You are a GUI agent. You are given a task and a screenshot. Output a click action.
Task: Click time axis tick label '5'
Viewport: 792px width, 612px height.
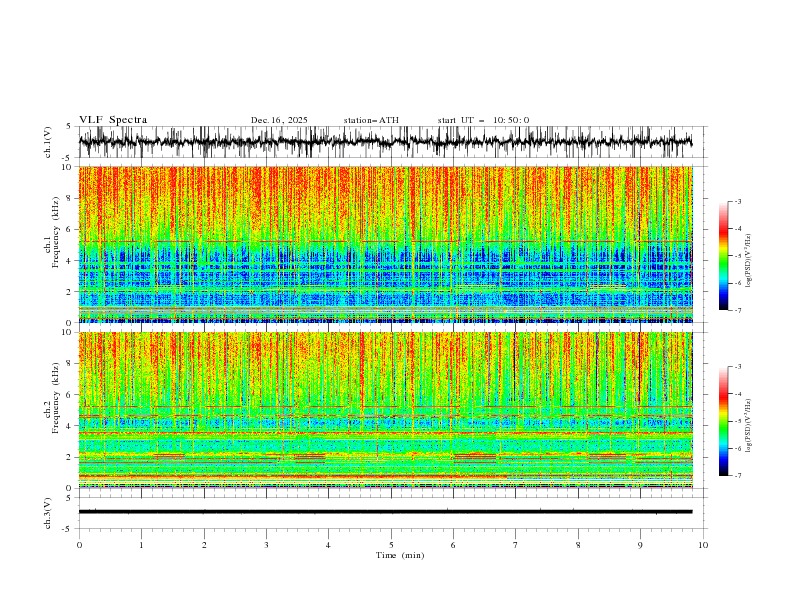[x=391, y=545]
